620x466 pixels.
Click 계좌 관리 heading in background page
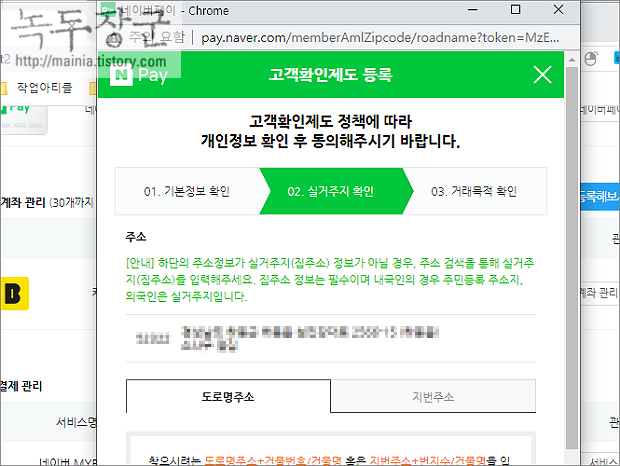(23, 202)
